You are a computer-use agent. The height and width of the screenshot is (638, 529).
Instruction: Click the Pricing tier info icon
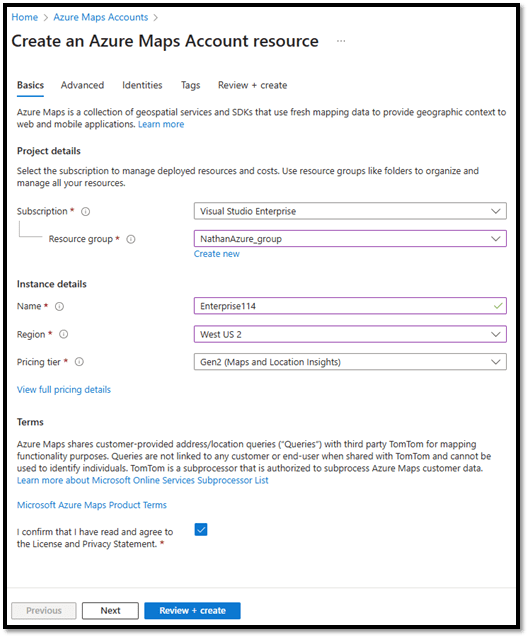[x=79, y=362]
